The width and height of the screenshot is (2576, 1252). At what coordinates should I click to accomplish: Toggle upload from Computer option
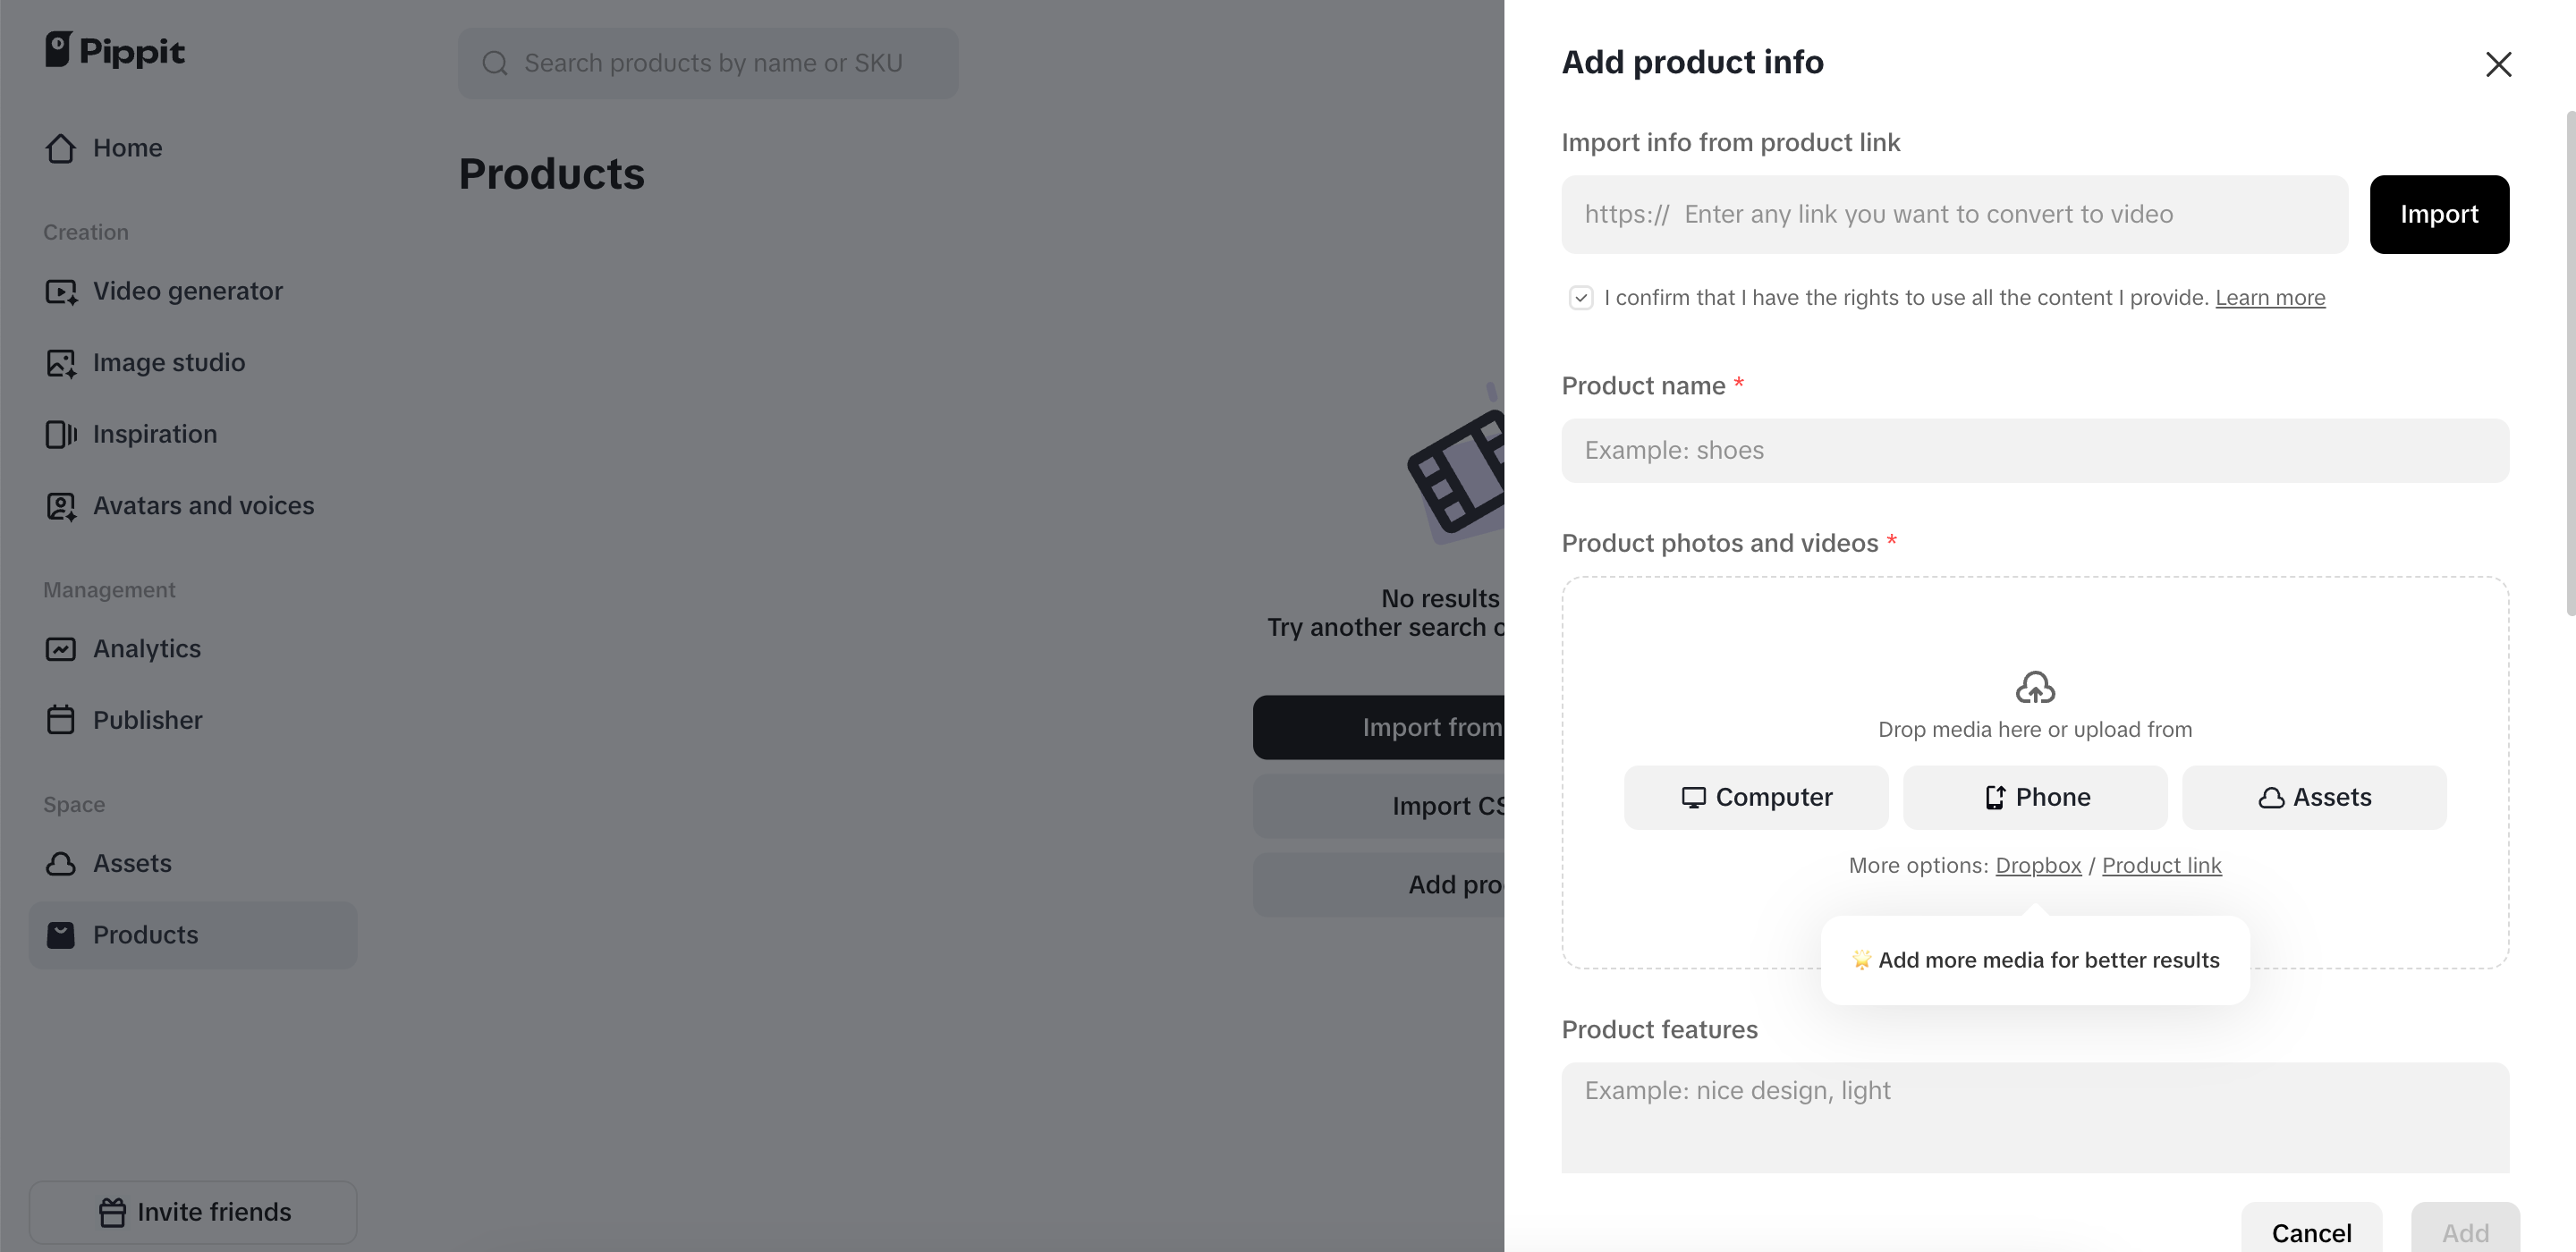(1755, 797)
